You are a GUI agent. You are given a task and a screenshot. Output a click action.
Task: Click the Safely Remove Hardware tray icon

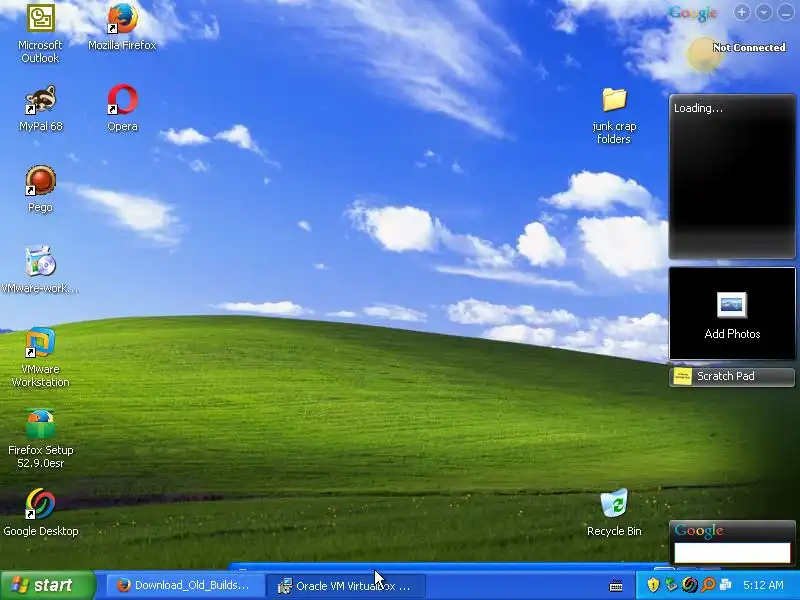[x=671, y=585]
